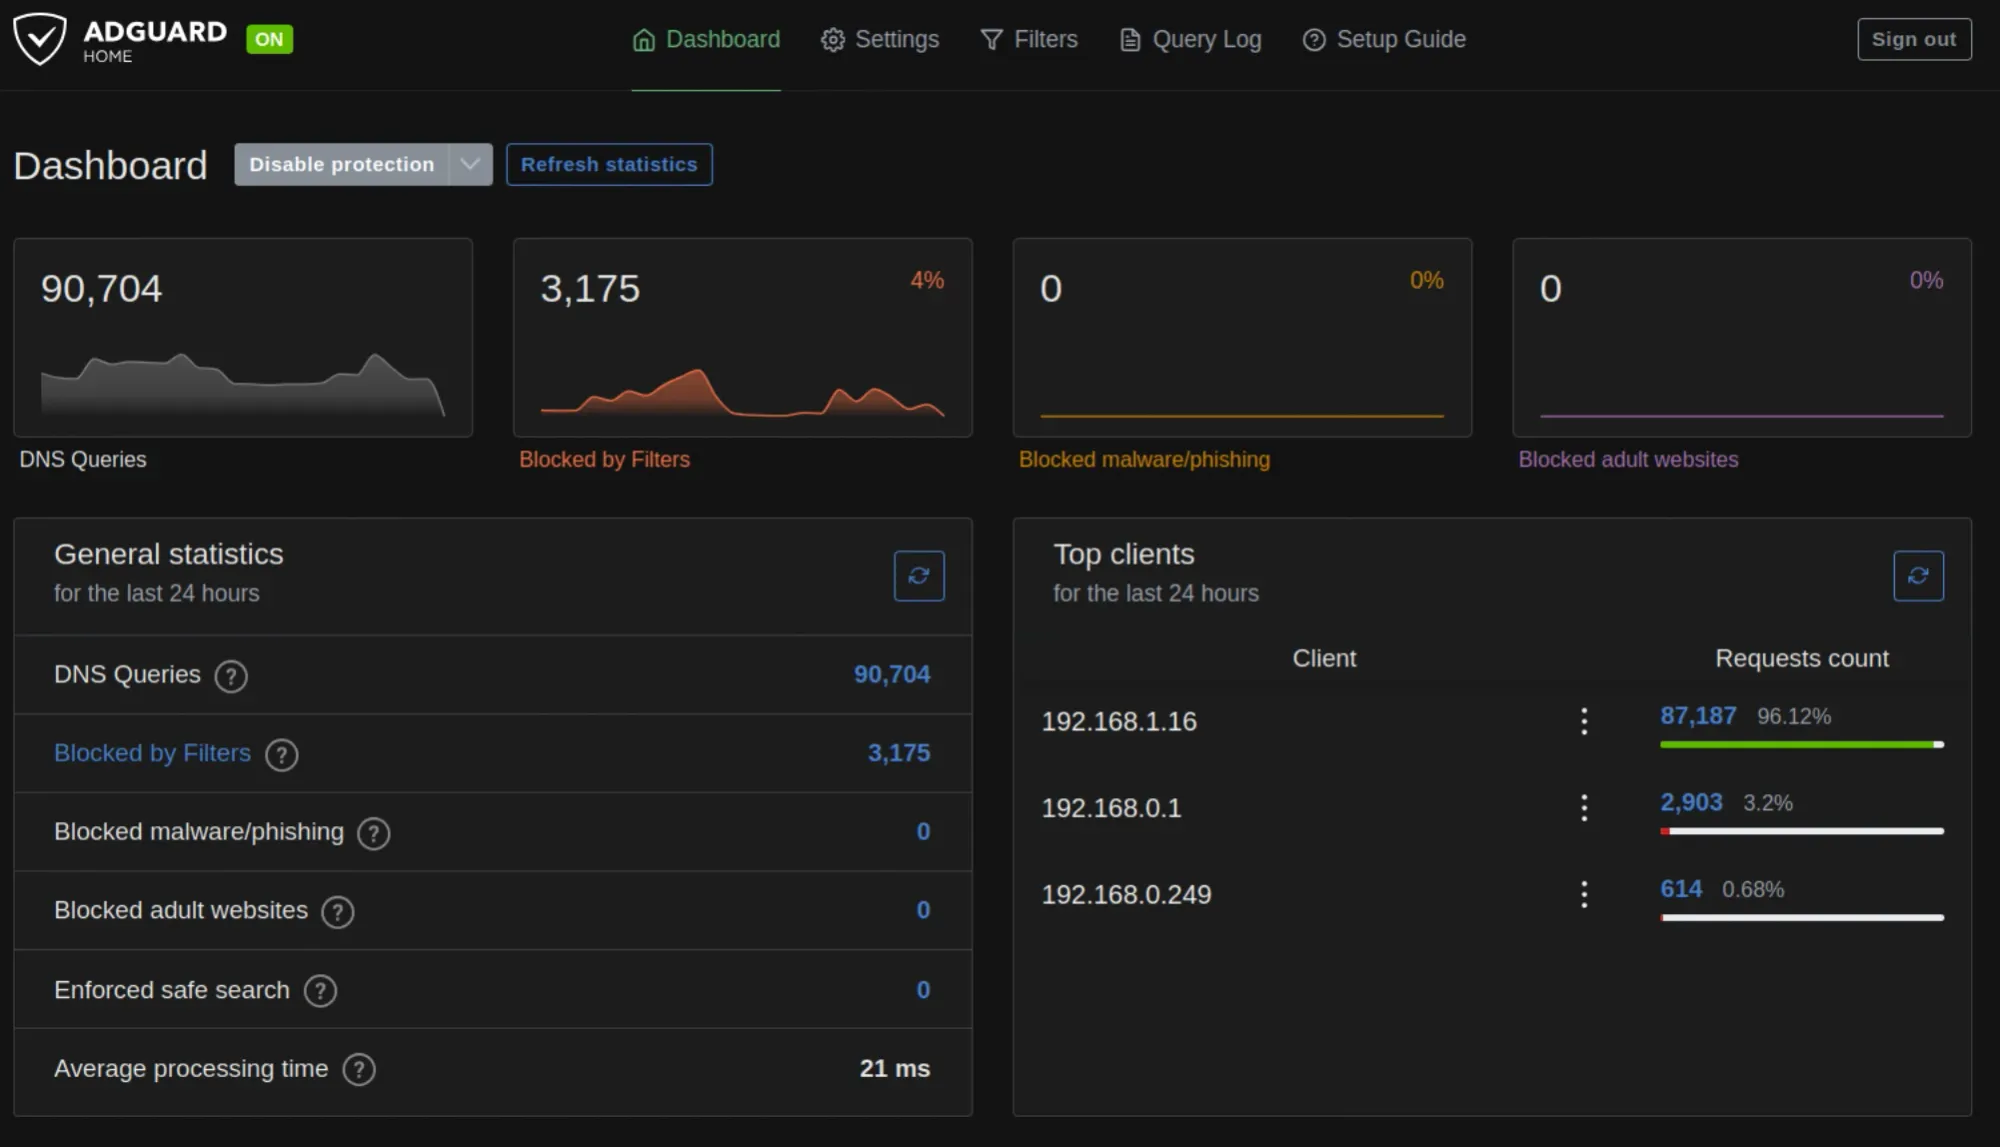Click the 2,903 requests count link
2000x1147 pixels.
click(1691, 802)
